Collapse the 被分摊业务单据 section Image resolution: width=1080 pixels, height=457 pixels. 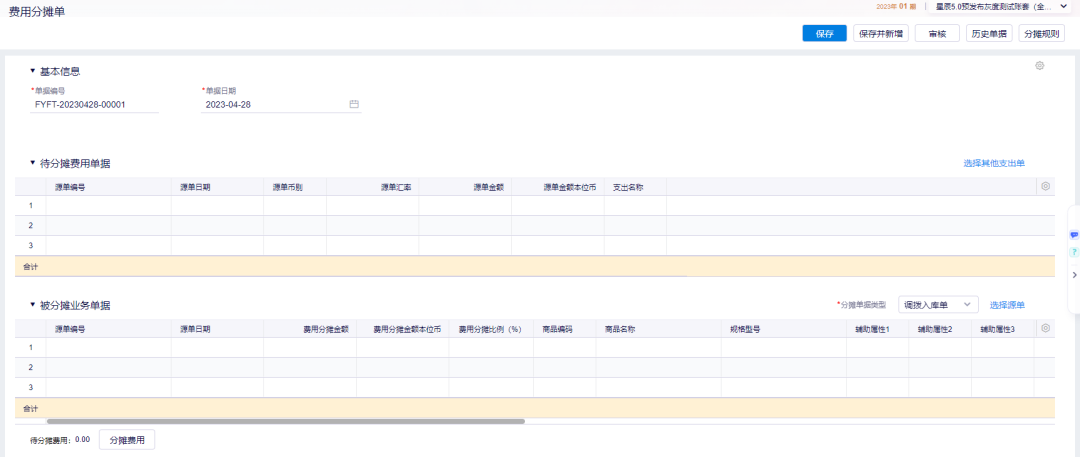[x=32, y=305]
